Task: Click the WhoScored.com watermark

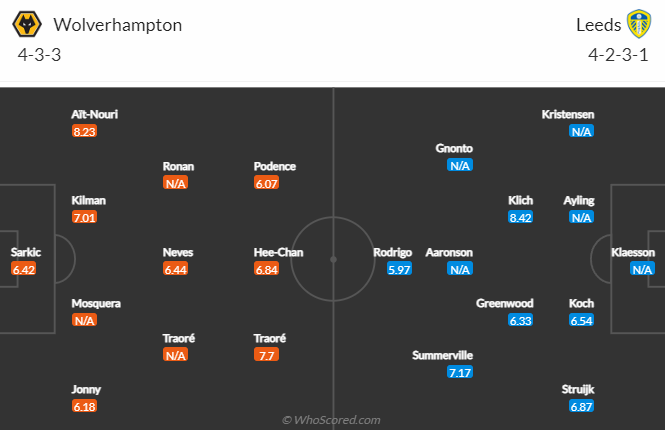Action: coord(331,420)
